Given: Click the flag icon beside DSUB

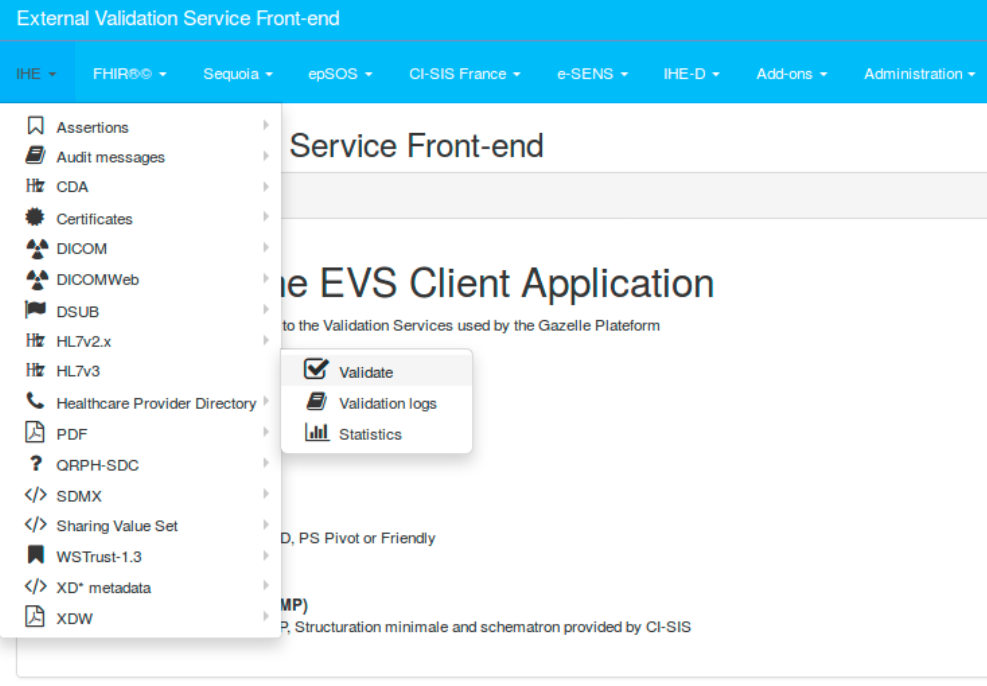Looking at the screenshot, I should tap(36, 311).
